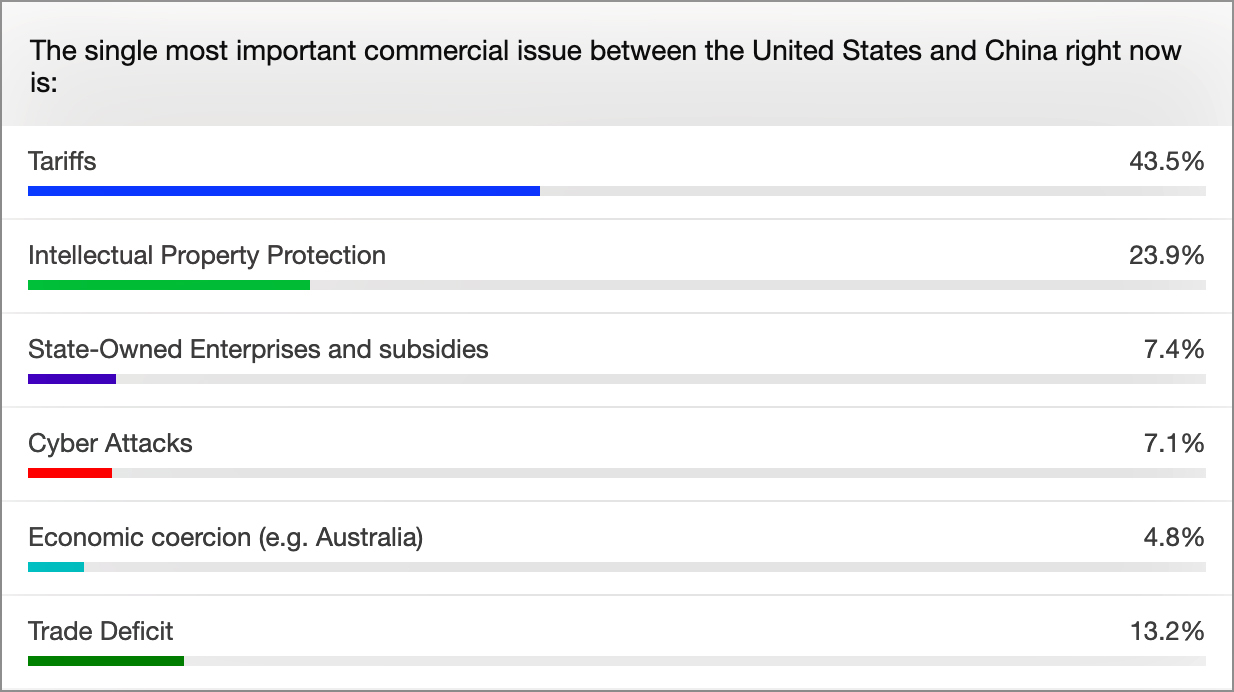
Task: Click State-Owned Enterprises and subsidies label
Action: click(x=258, y=349)
